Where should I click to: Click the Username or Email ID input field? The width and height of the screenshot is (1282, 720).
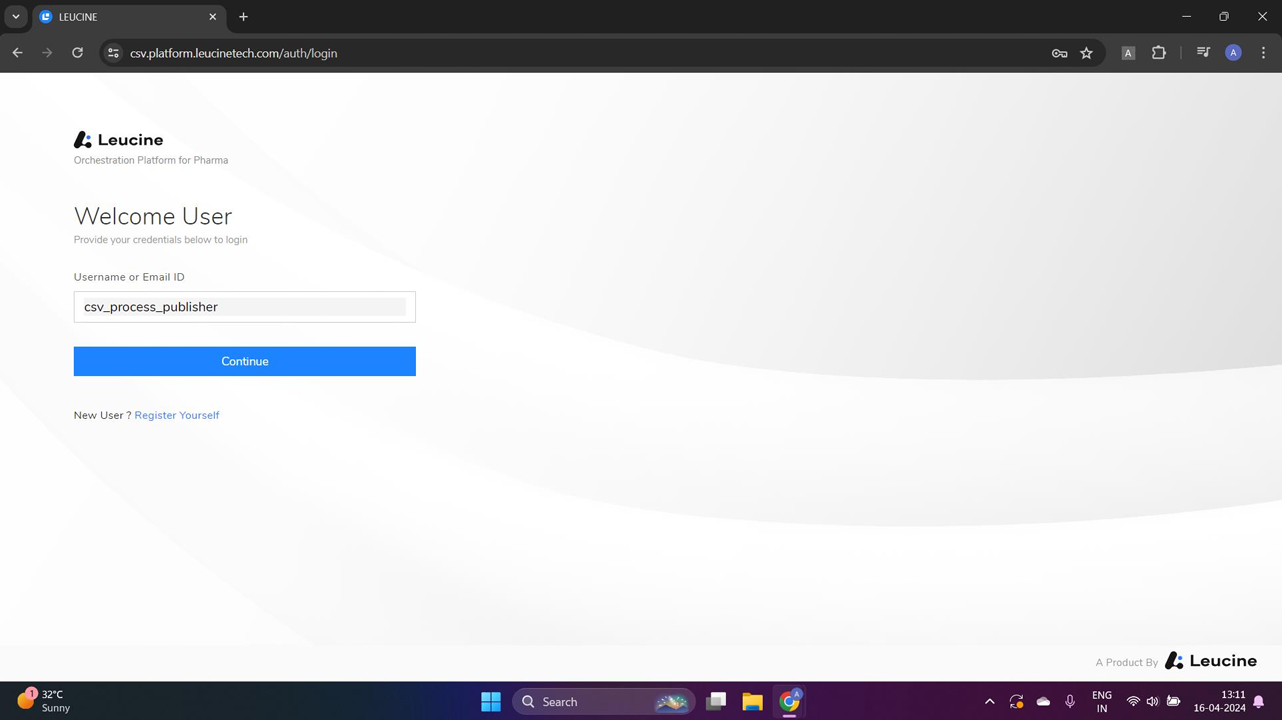tap(244, 306)
